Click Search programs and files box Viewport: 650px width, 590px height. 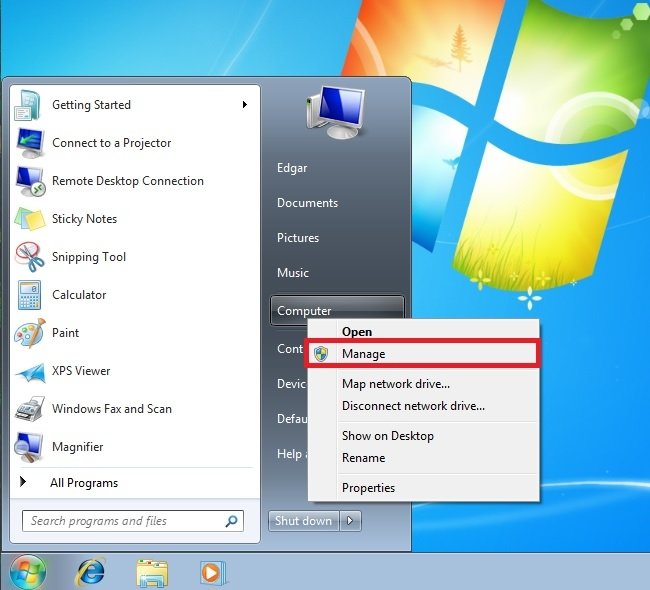pyautogui.click(x=133, y=521)
